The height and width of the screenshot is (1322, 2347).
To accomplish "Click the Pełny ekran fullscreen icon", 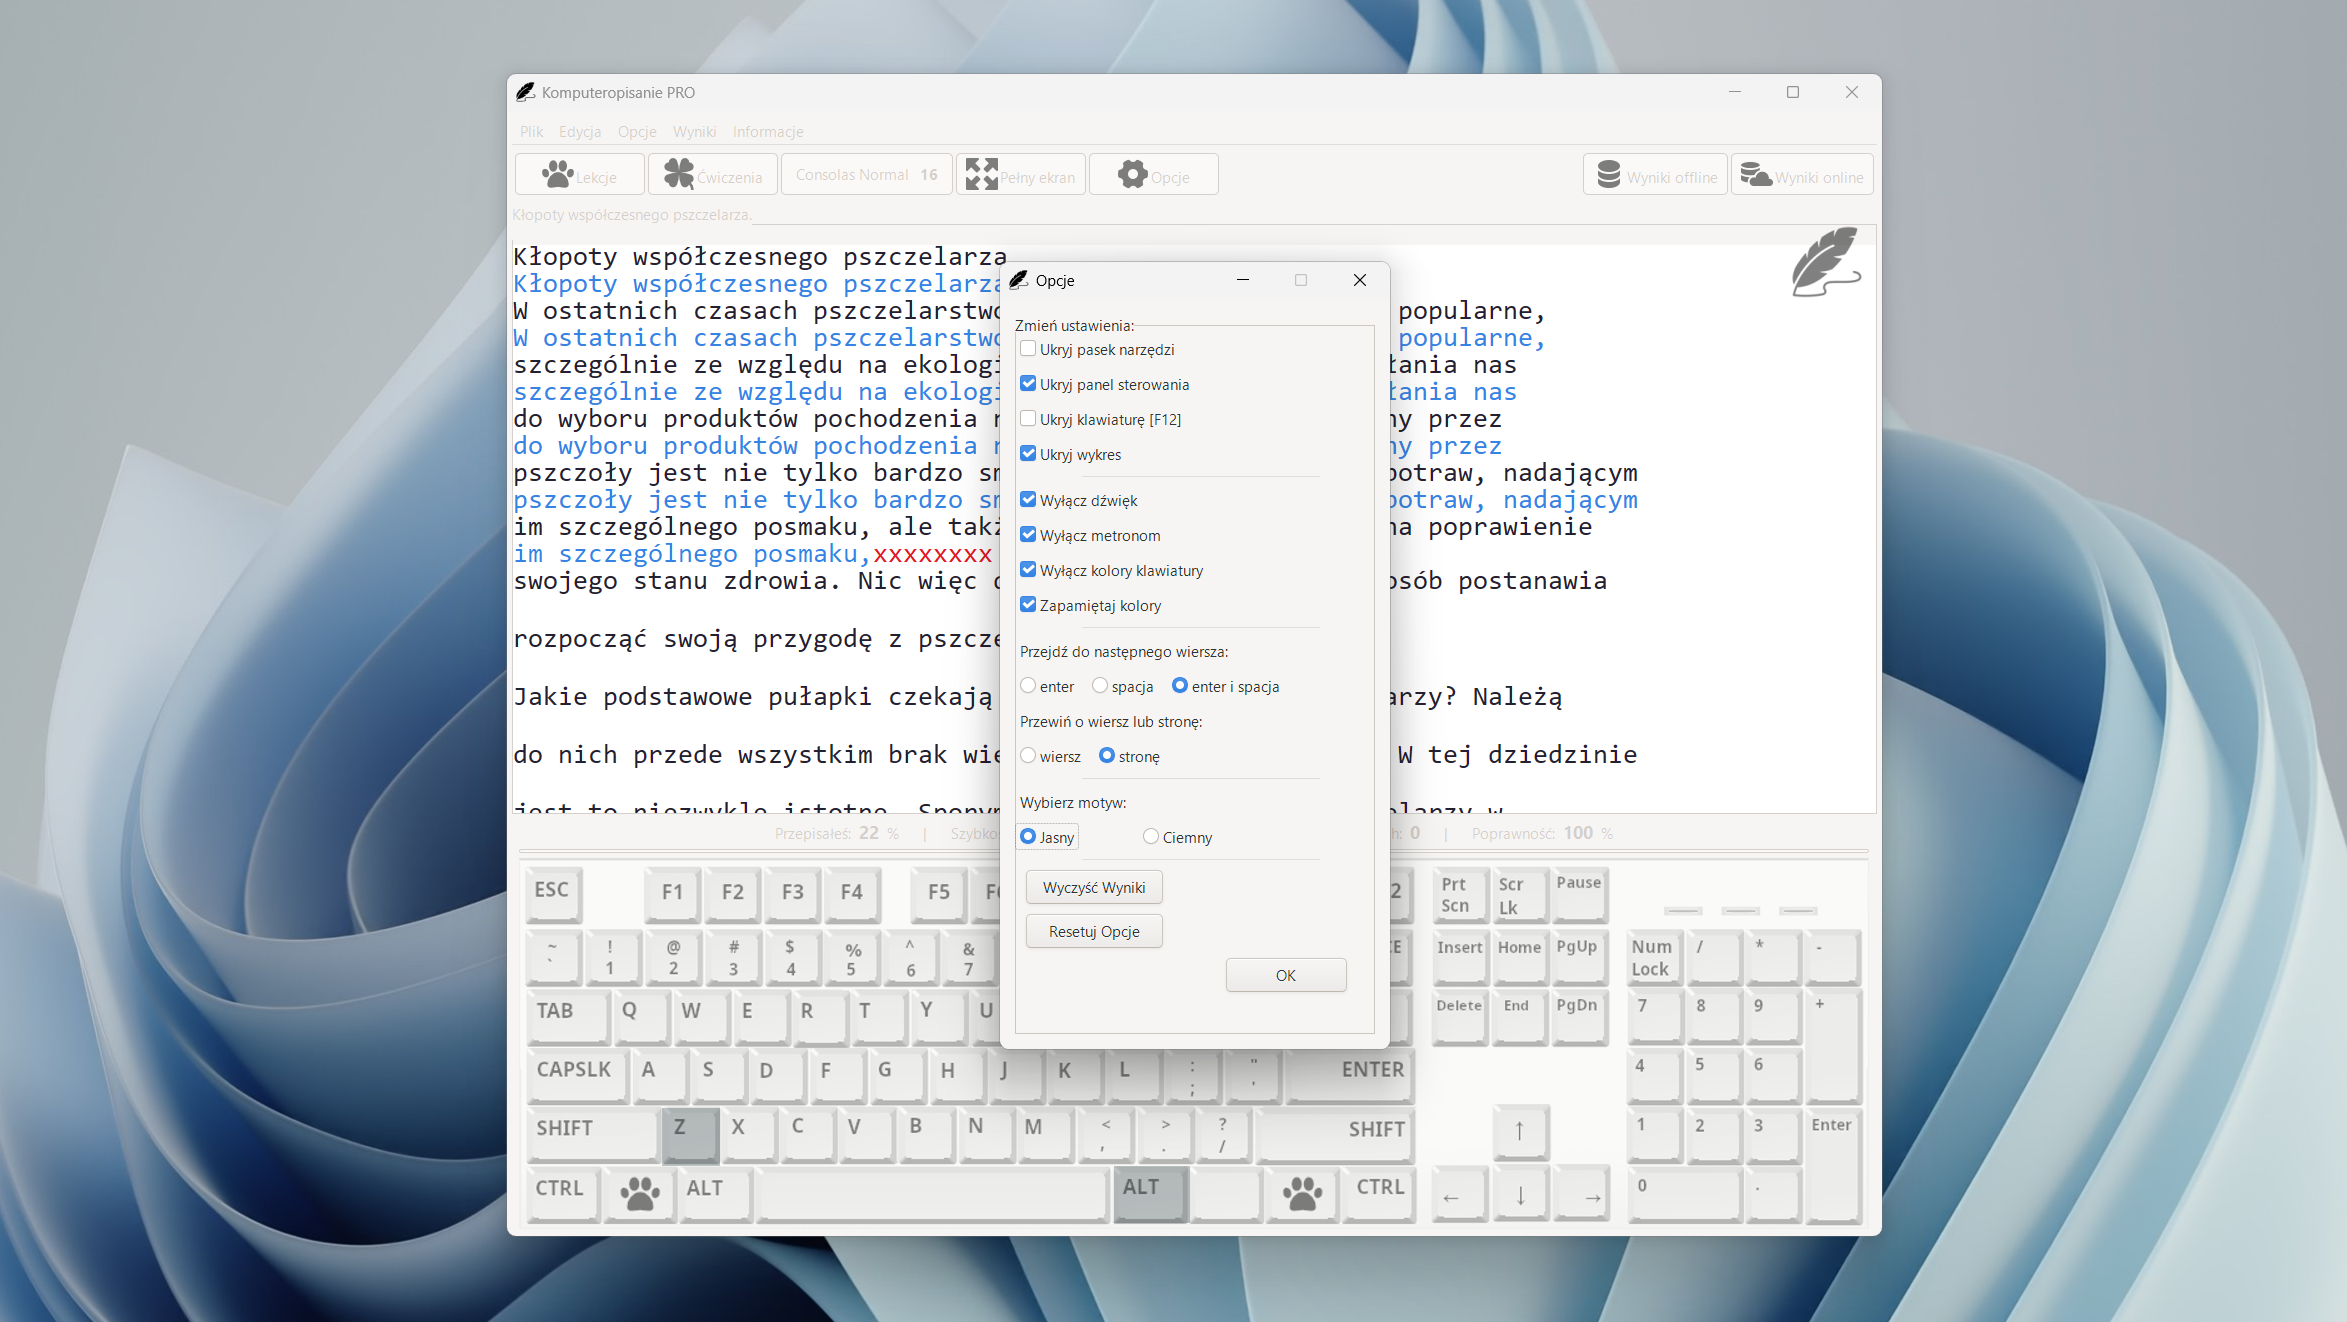I will (x=981, y=175).
